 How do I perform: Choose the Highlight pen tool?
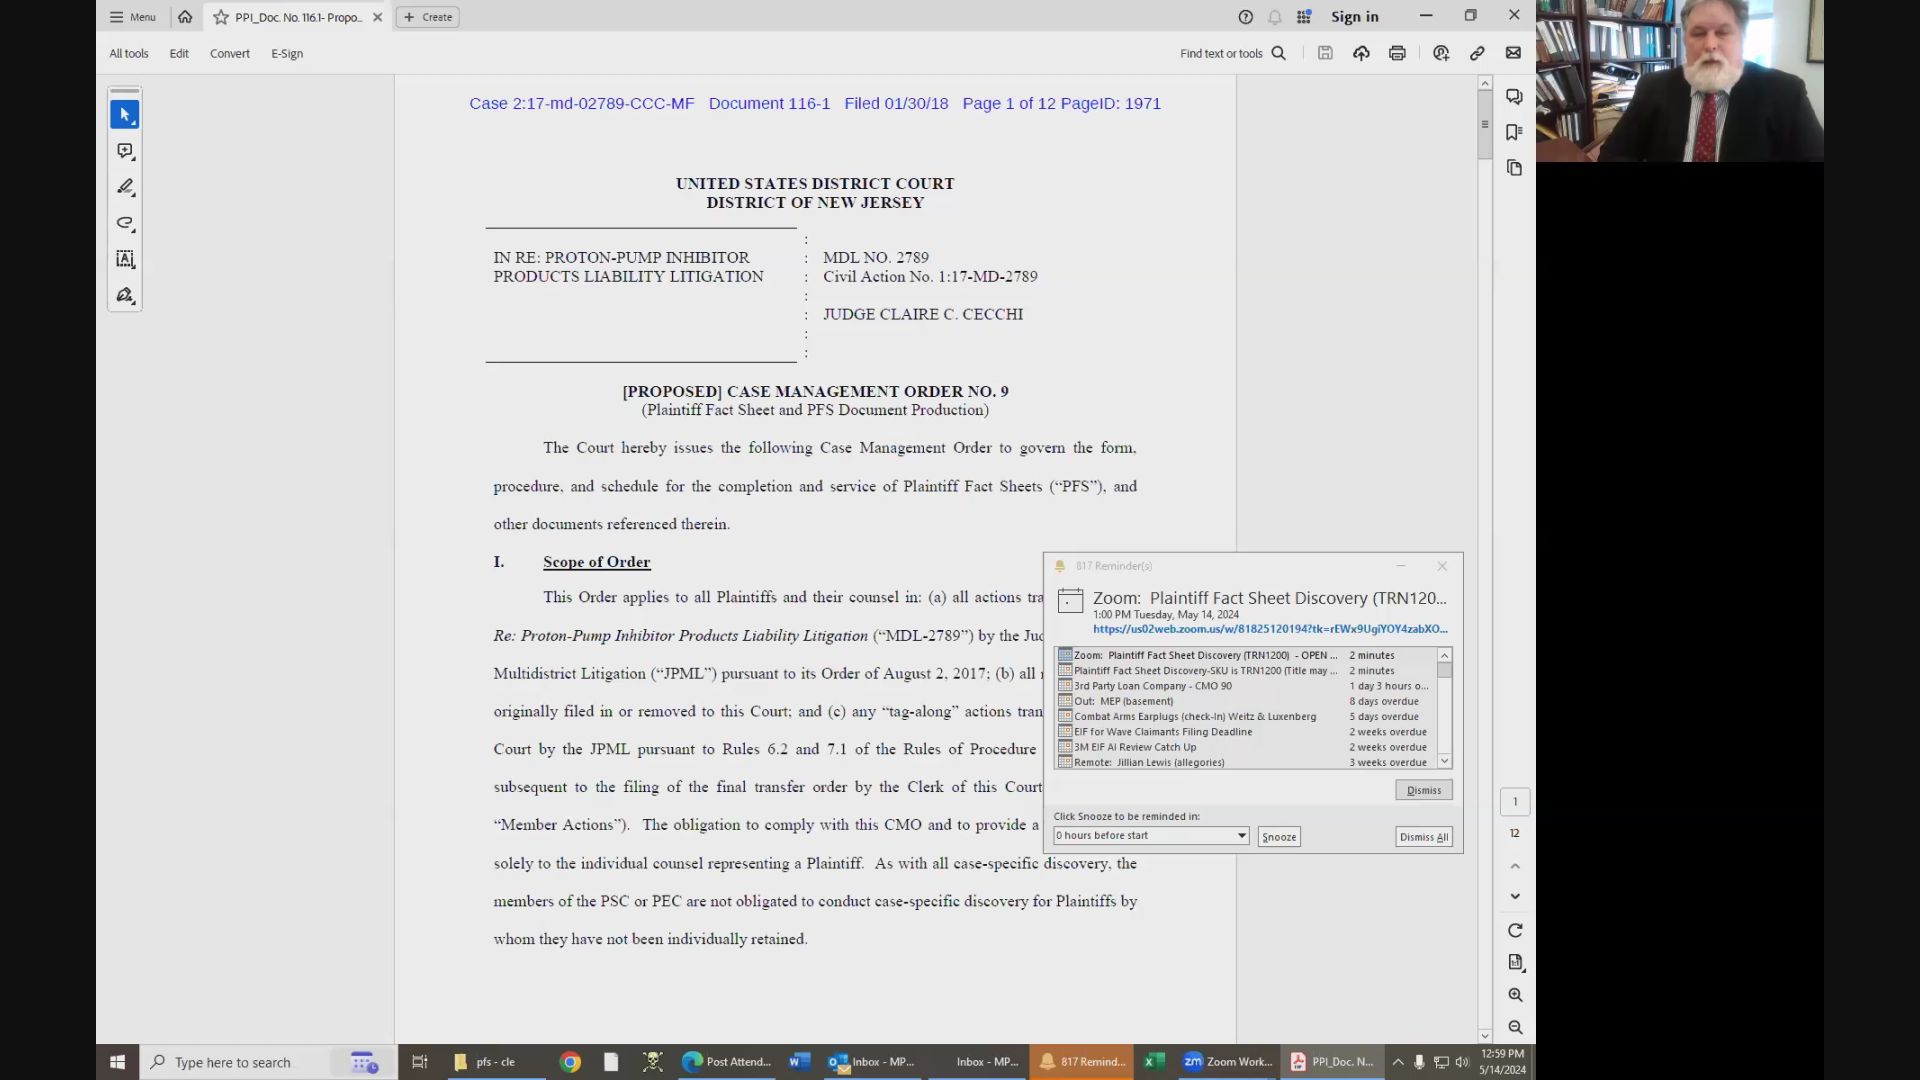[x=125, y=187]
